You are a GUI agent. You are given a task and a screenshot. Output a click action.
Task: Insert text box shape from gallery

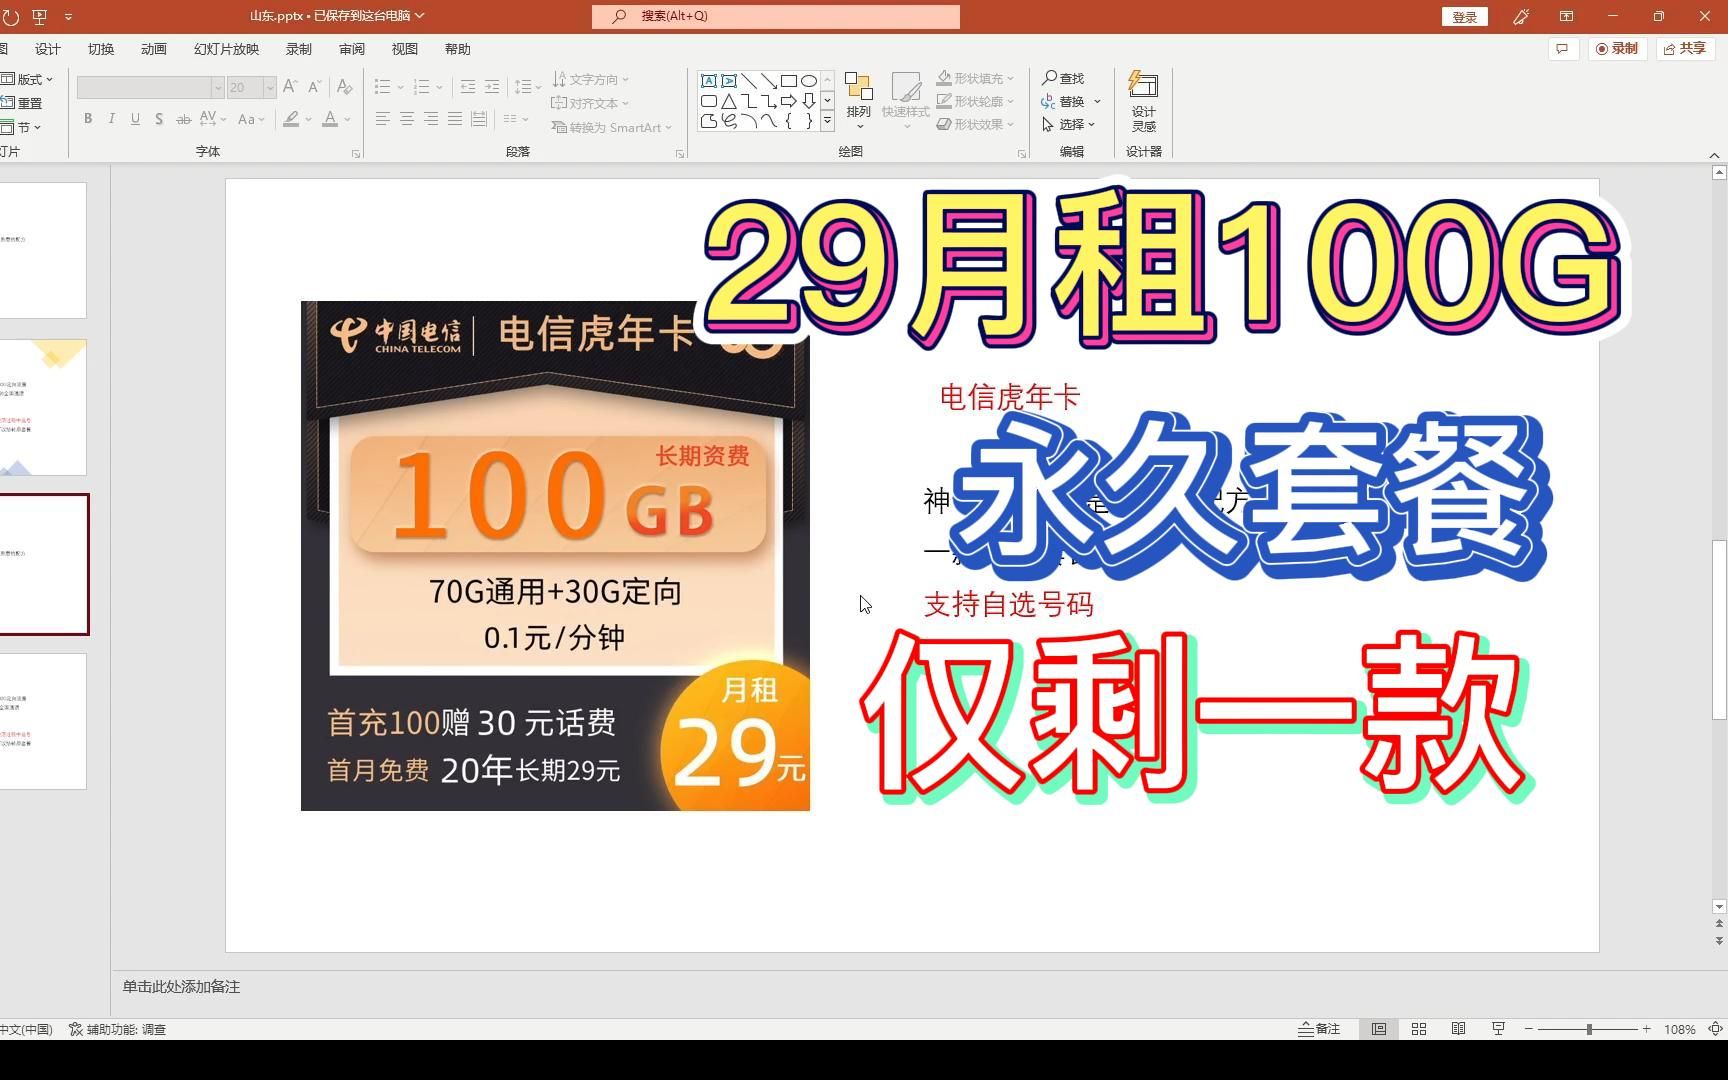tap(708, 81)
